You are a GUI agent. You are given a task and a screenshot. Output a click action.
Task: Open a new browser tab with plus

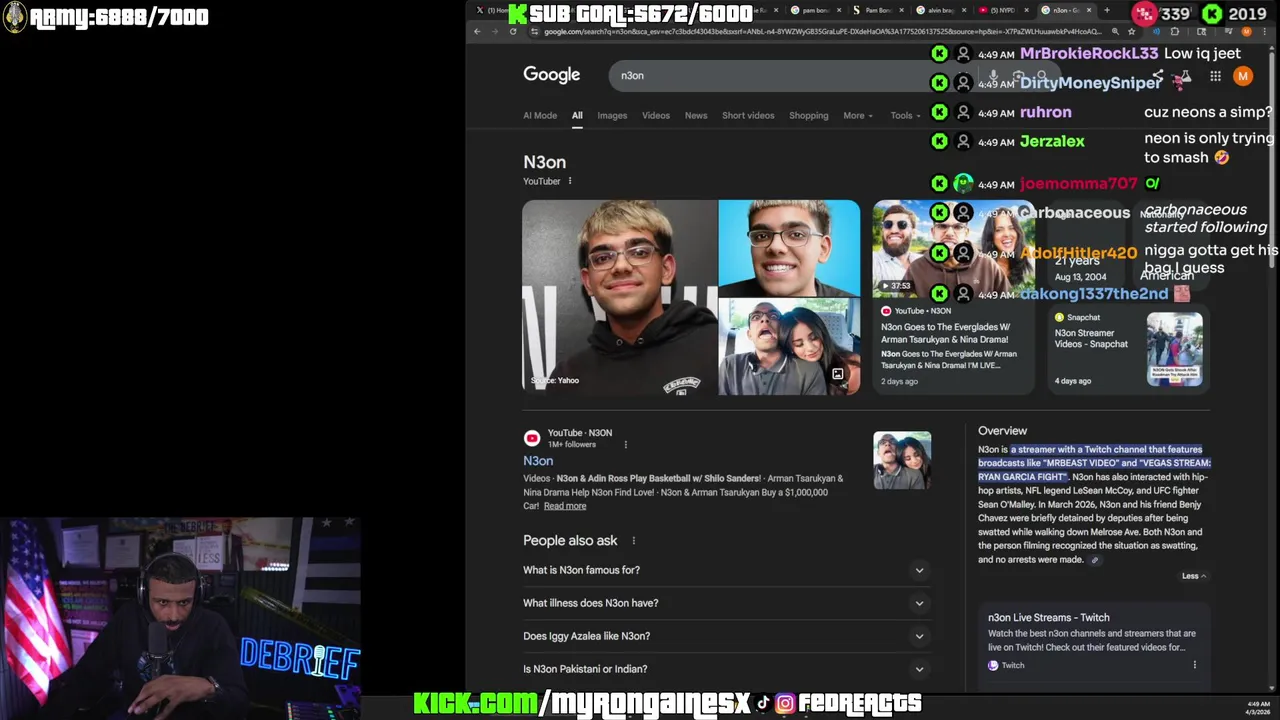tap(1107, 10)
